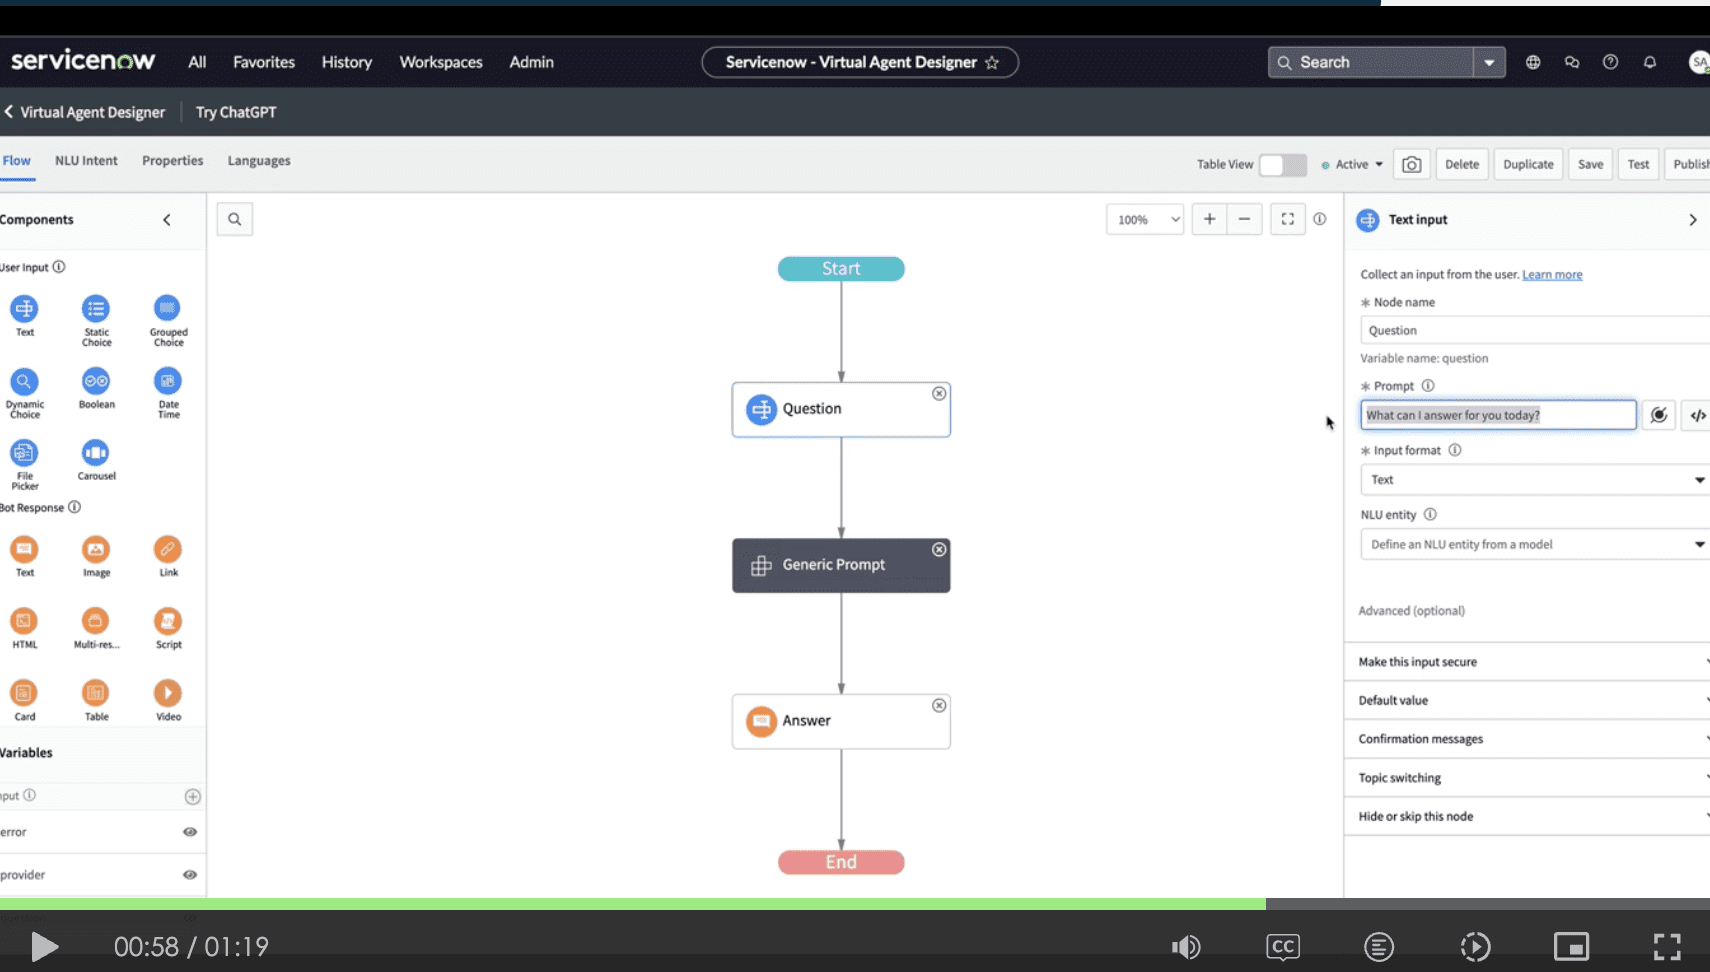Open the Learn more link about user input
Screen dimensions: 1710x972
click(x=1552, y=274)
